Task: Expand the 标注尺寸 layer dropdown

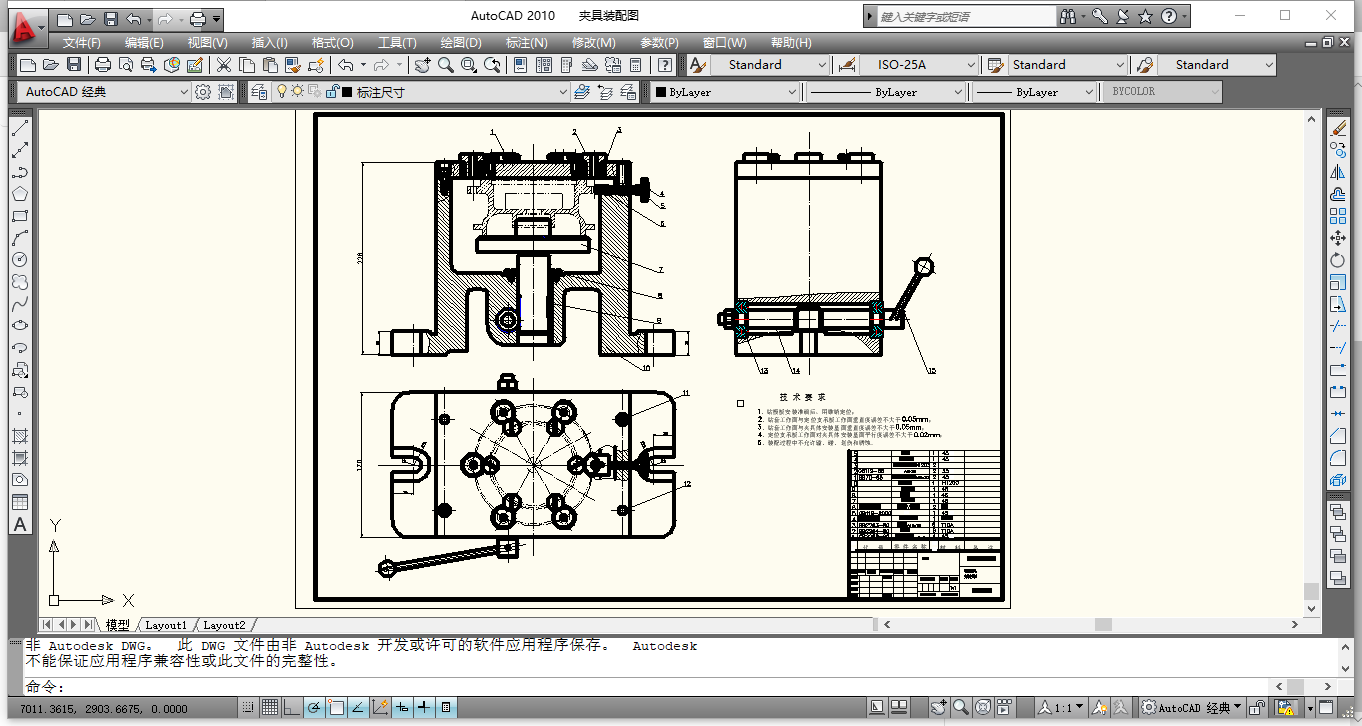Action: [x=562, y=92]
